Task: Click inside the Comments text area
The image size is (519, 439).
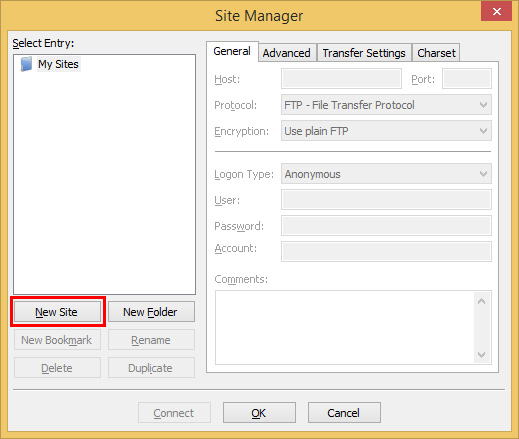Action: 344,327
